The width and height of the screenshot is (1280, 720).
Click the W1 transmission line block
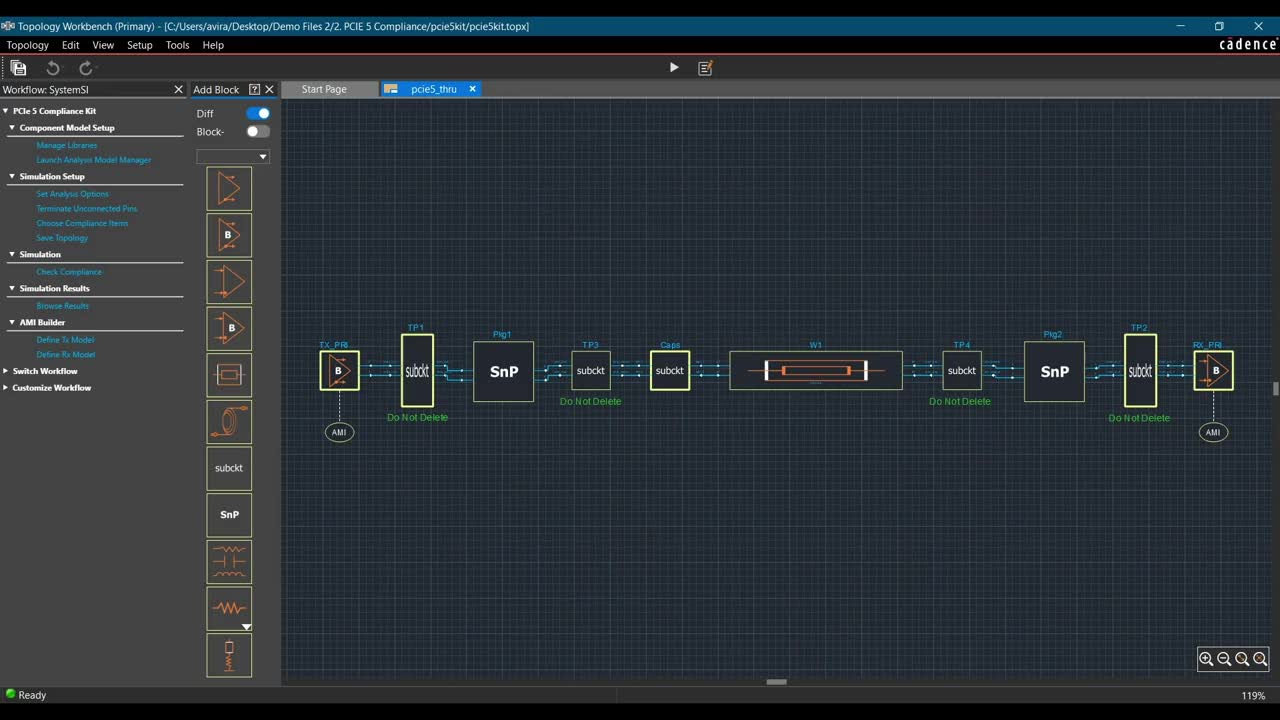pyautogui.click(x=816, y=370)
